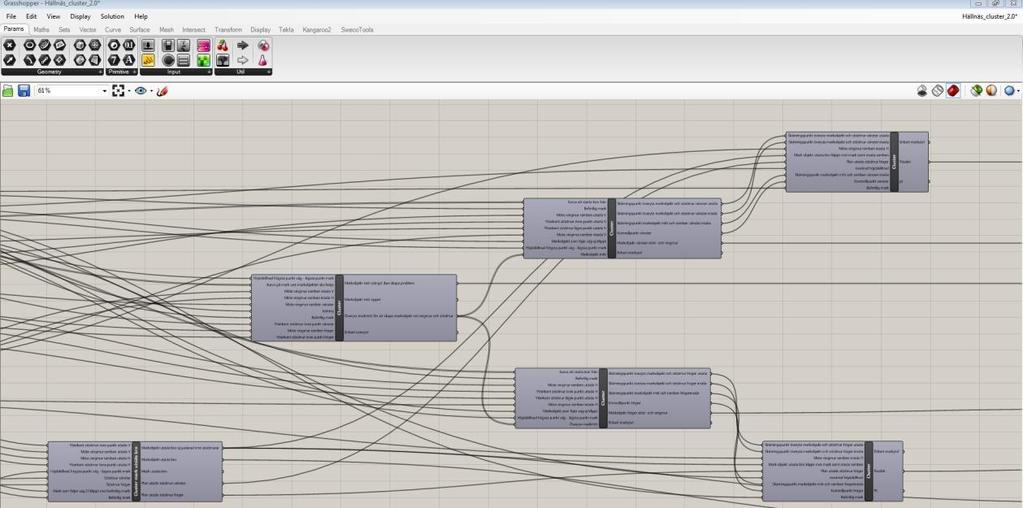Viewport: 1023px width, 508px height.
Task: Select the number 7 hexagon in Primitive
Action: click(x=114, y=60)
